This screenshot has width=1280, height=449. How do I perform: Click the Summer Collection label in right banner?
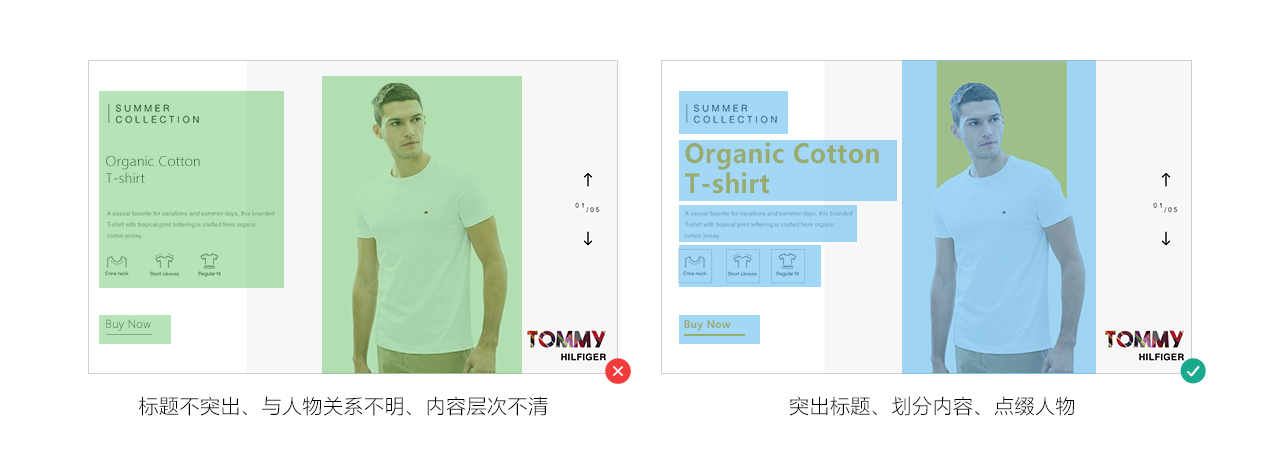pyautogui.click(x=734, y=113)
